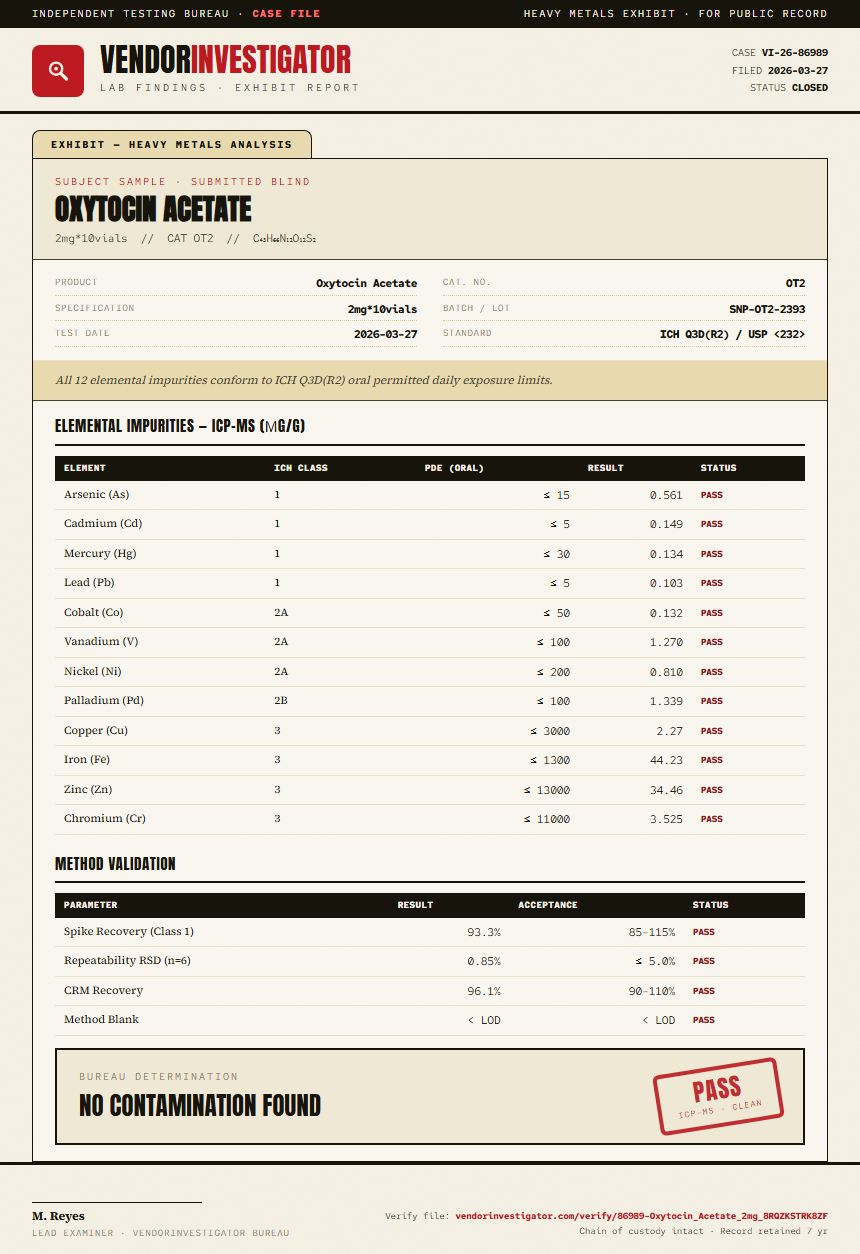Click the Cobalt (Co) row
Image resolution: width=860 pixels, height=1254 pixels.
click(x=430, y=613)
